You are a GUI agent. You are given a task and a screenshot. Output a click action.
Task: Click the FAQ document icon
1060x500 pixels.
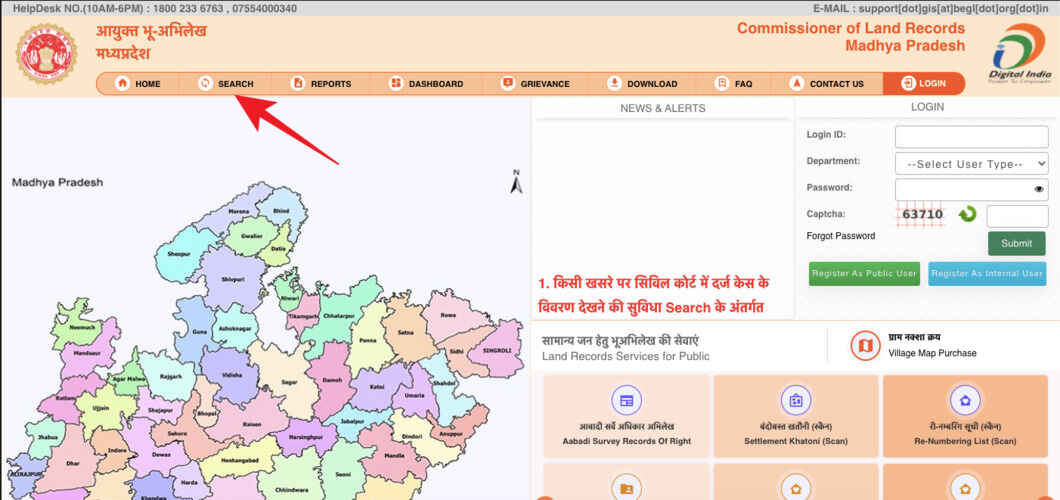click(722, 84)
